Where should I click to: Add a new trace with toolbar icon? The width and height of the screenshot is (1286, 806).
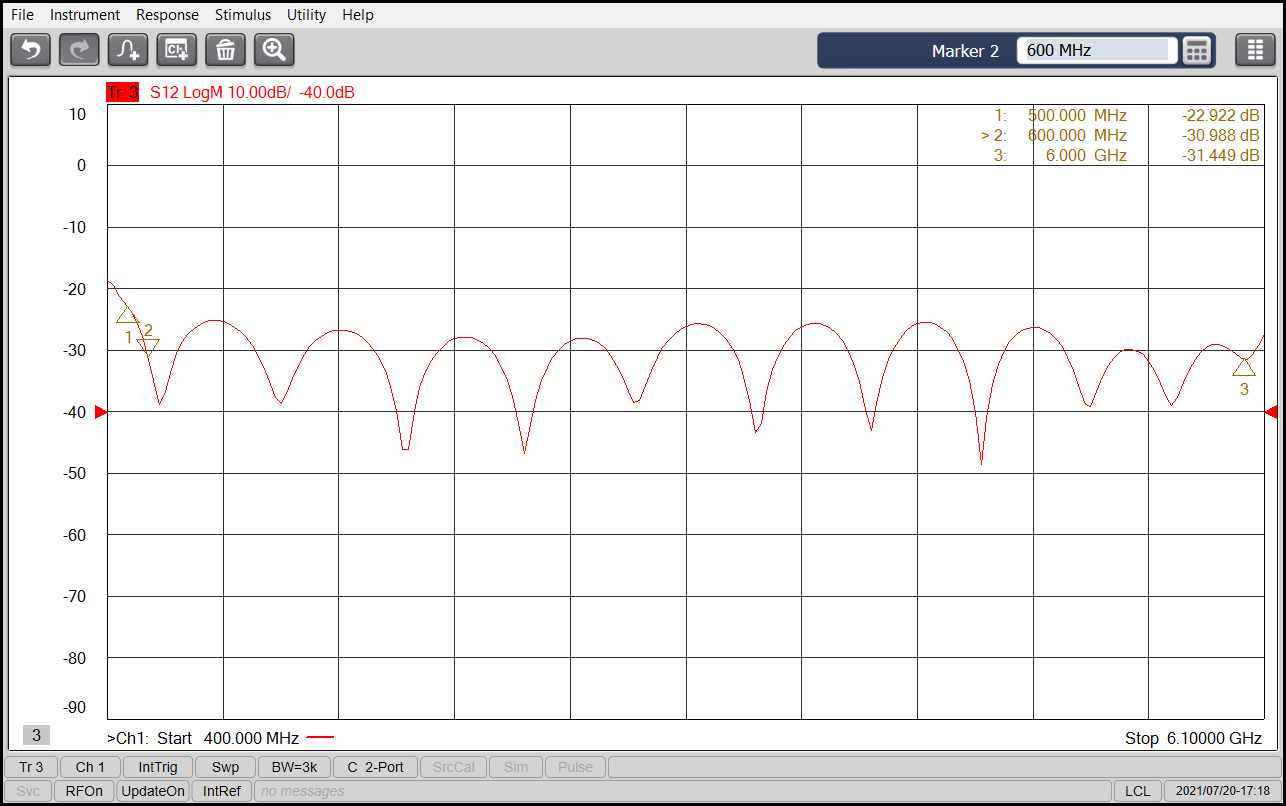(x=128, y=49)
